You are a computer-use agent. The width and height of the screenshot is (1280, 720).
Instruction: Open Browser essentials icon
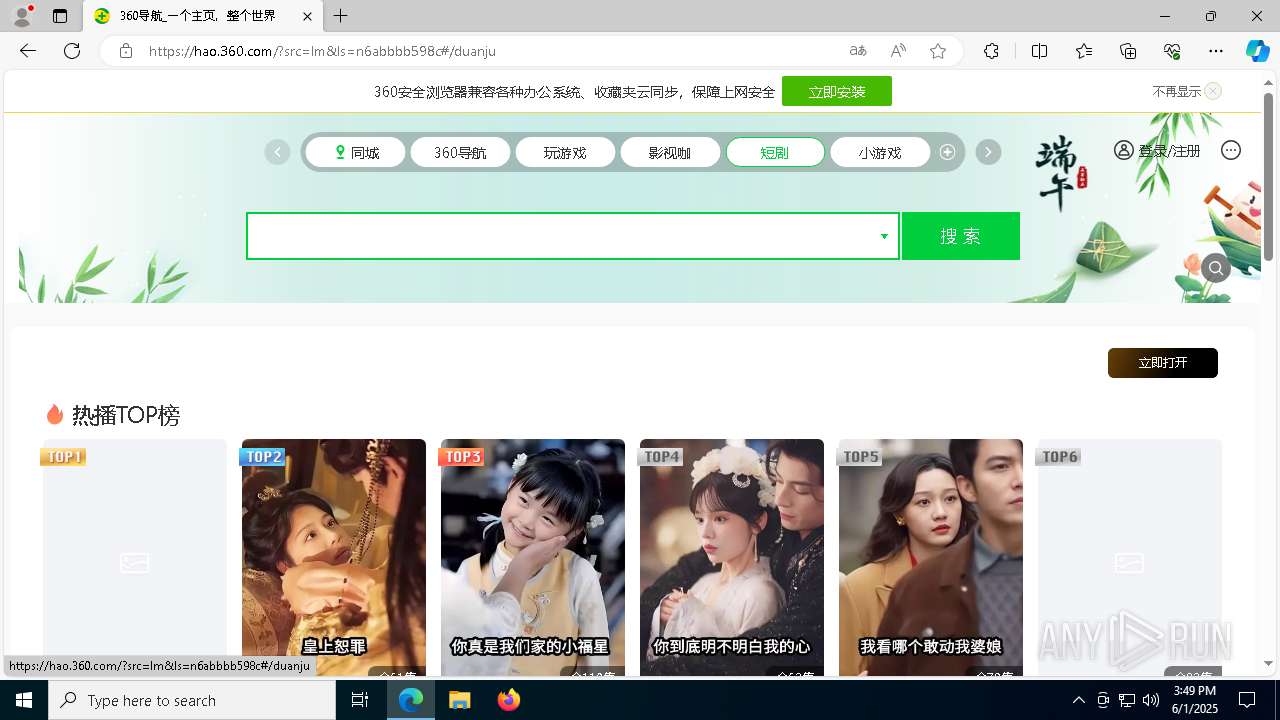(1172, 51)
